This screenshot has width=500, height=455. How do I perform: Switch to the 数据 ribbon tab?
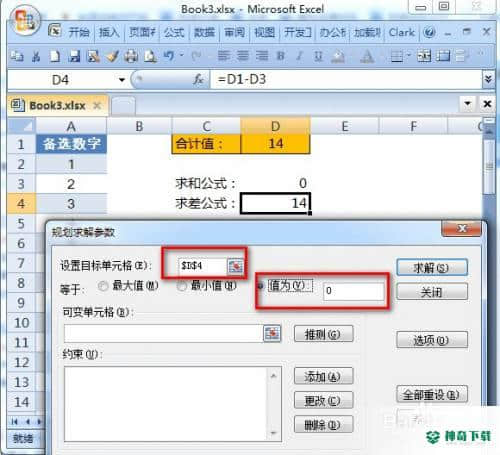tap(204, 33)
